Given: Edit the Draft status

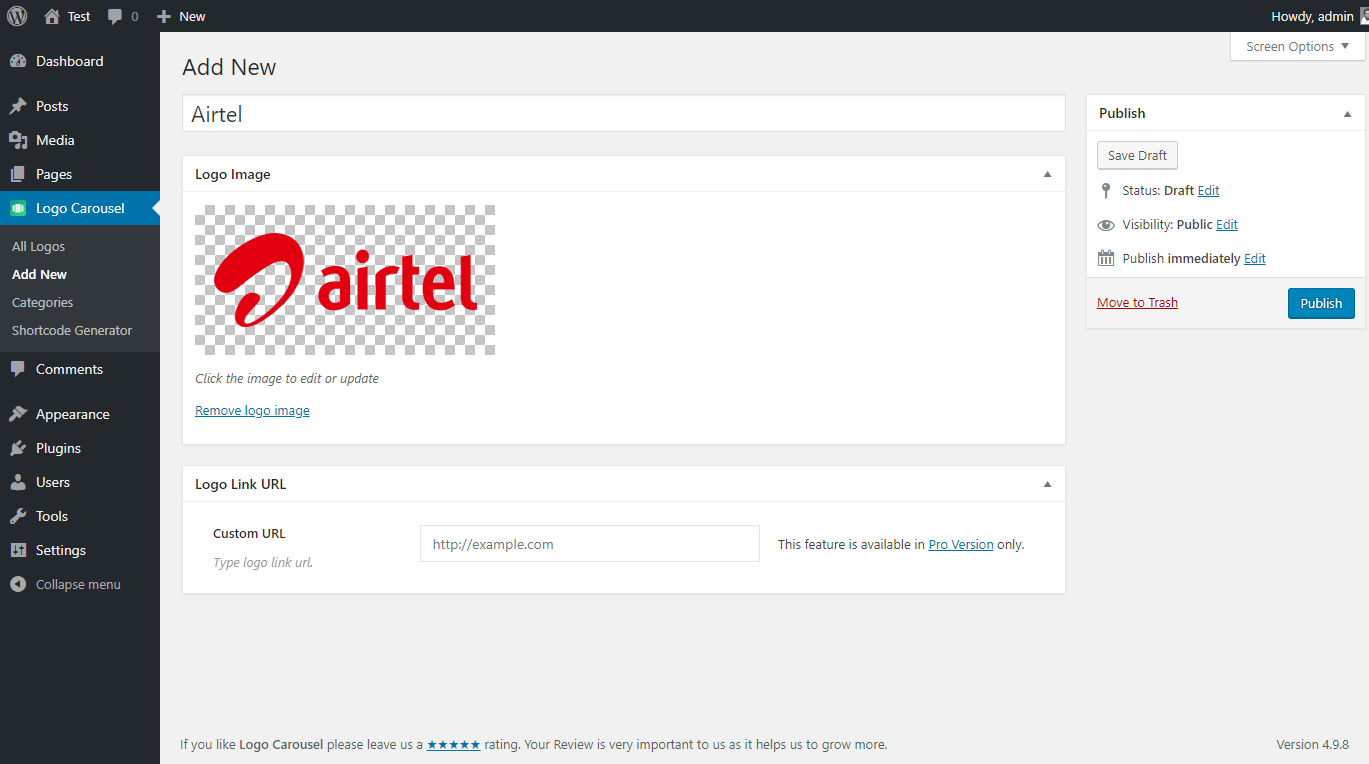Looking at the screenshot, I should tap(1208, 190).
